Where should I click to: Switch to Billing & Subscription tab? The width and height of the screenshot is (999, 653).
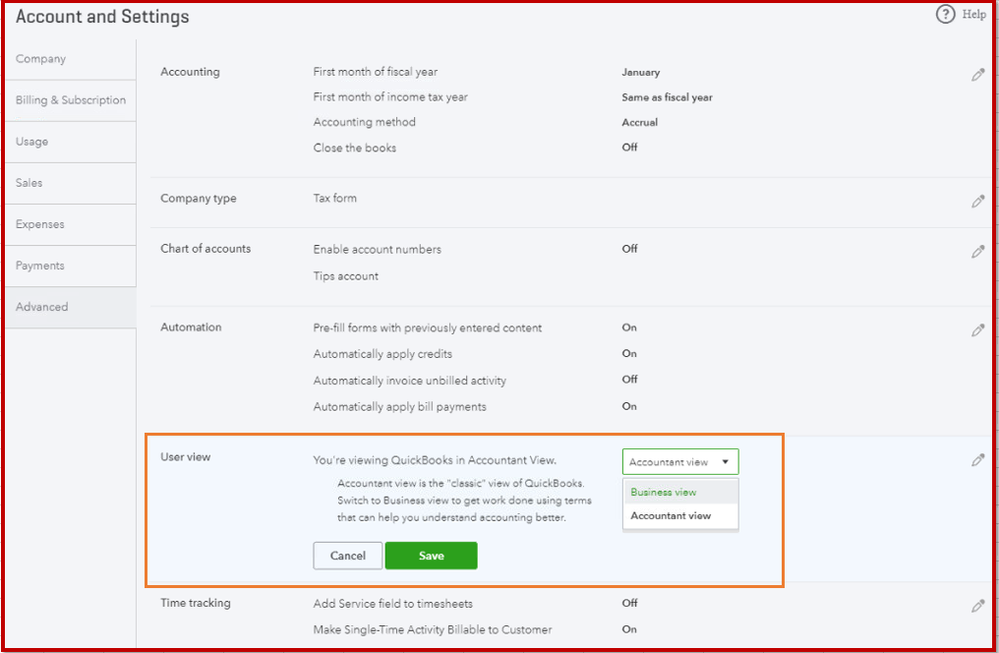(x=71, y=100)
